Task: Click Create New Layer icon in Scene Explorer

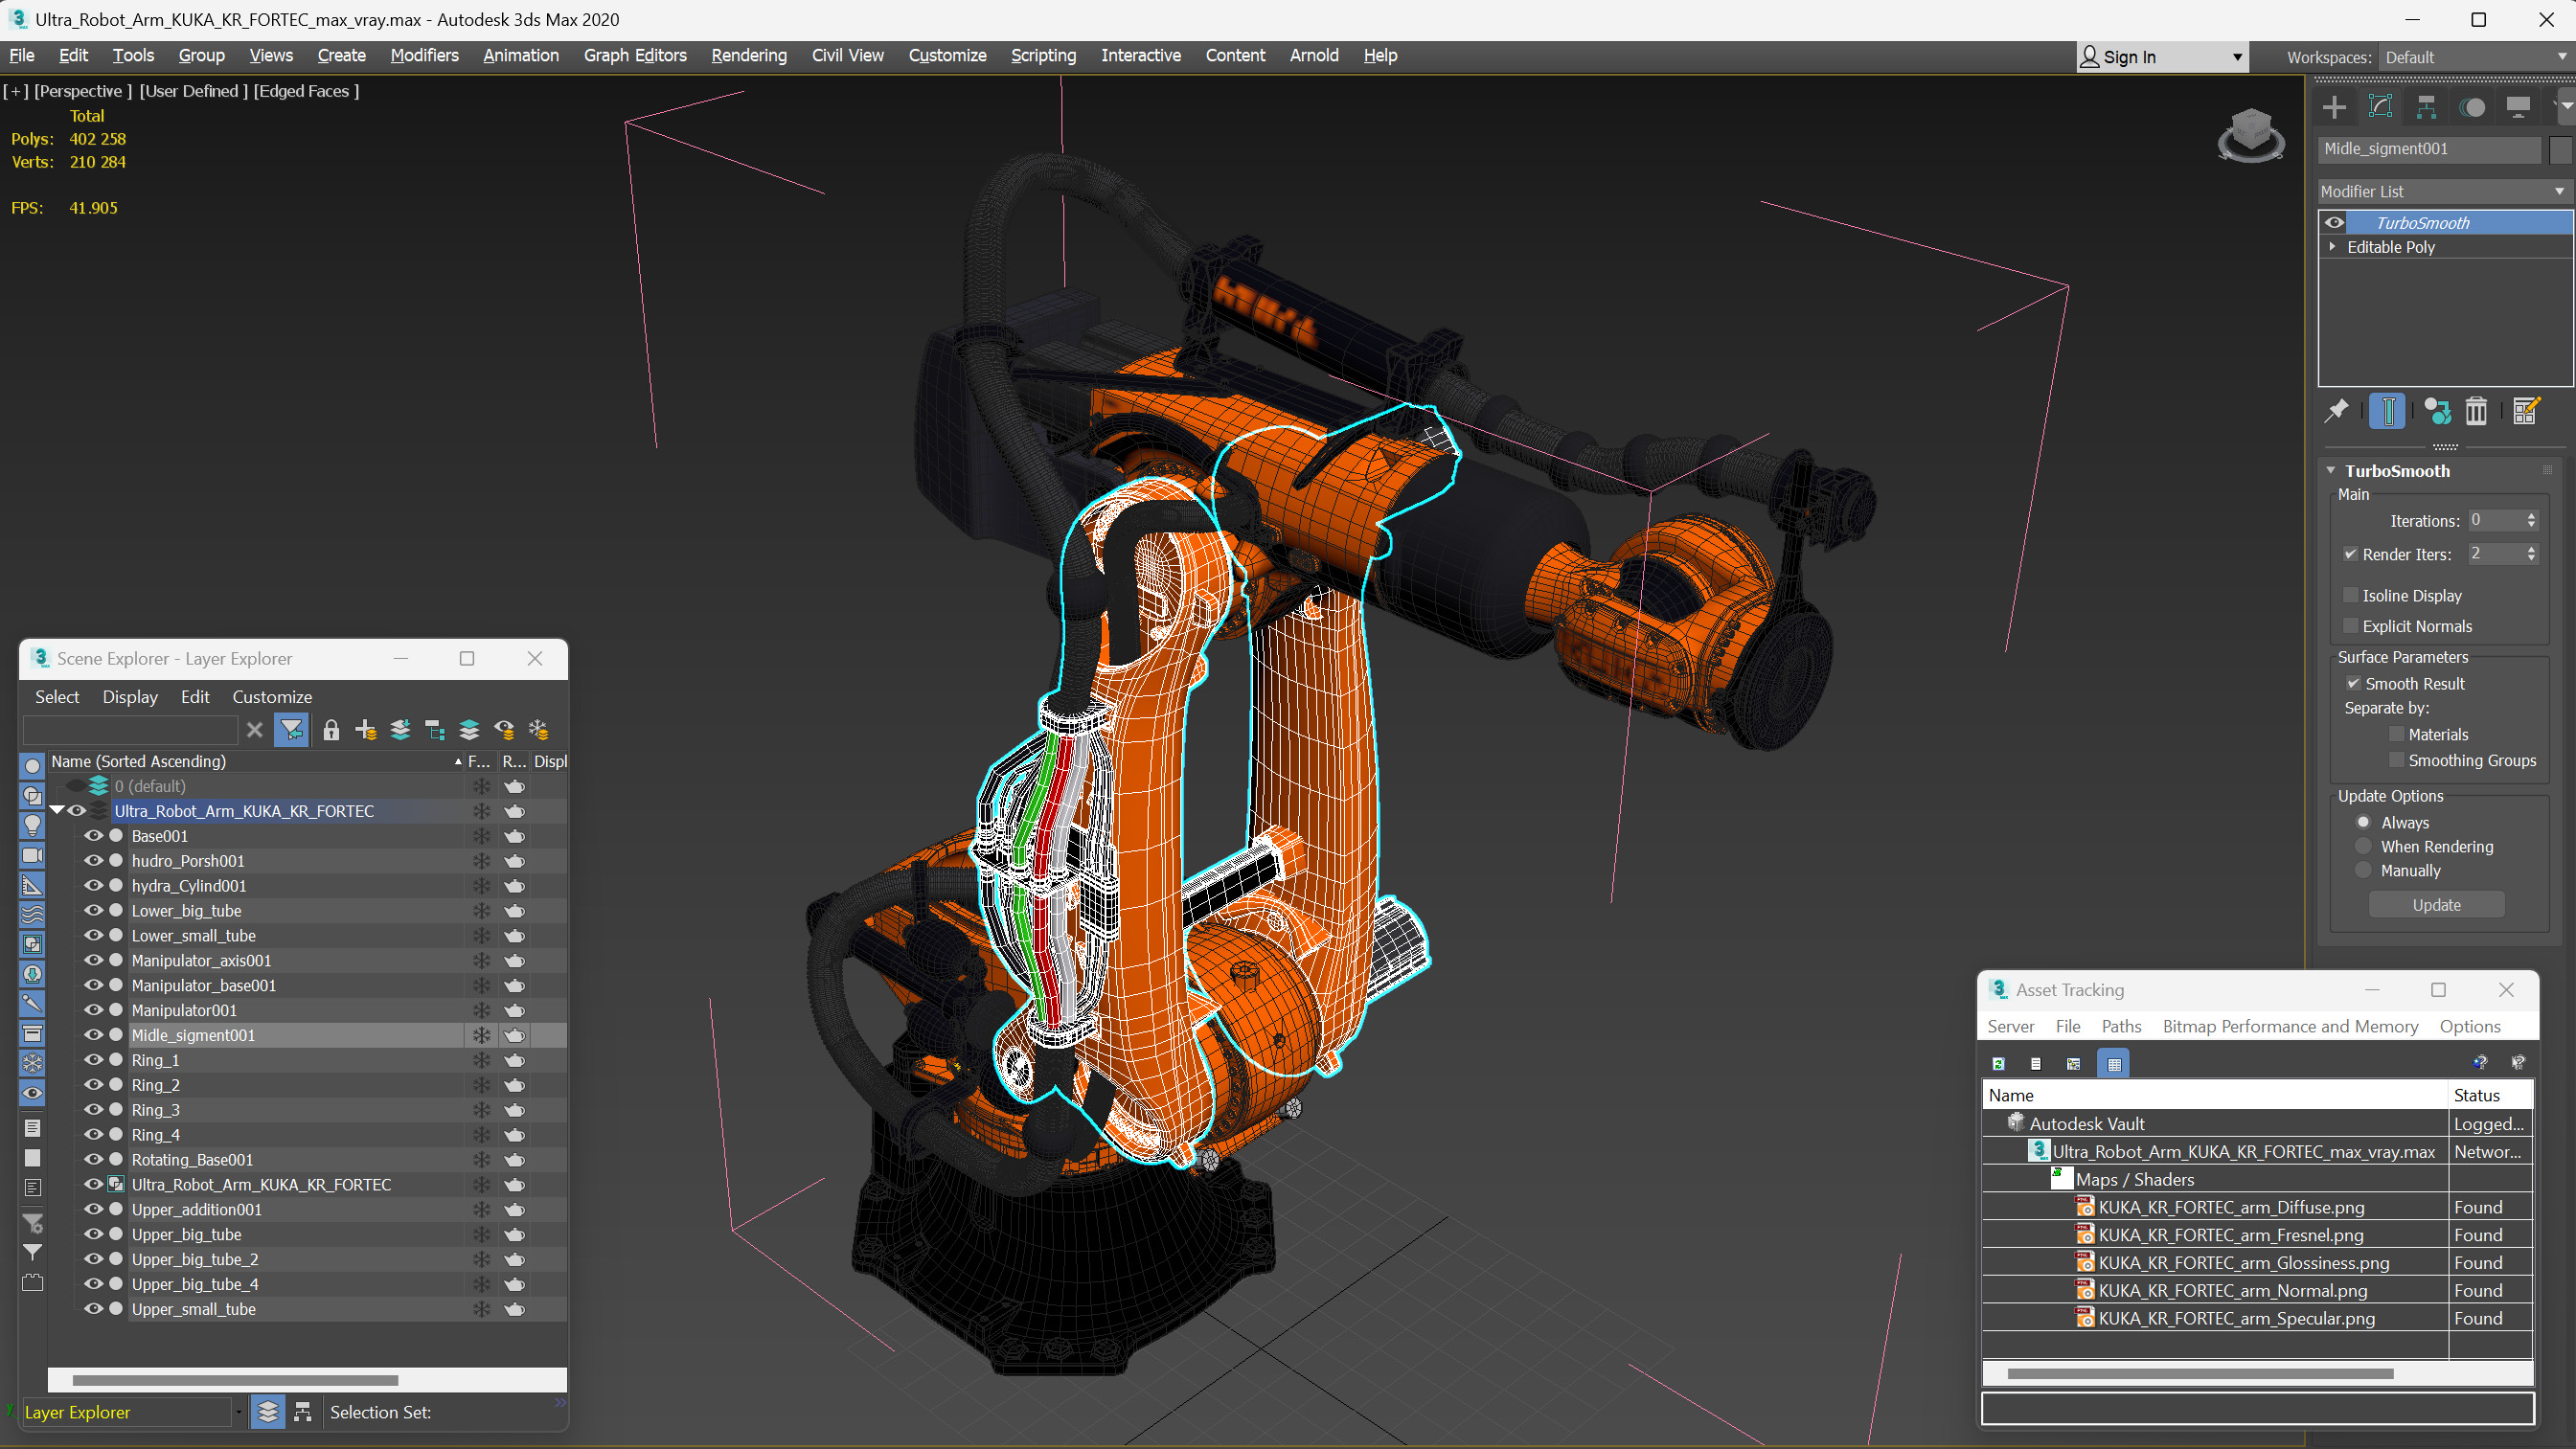Action: [x=366, y=730]
